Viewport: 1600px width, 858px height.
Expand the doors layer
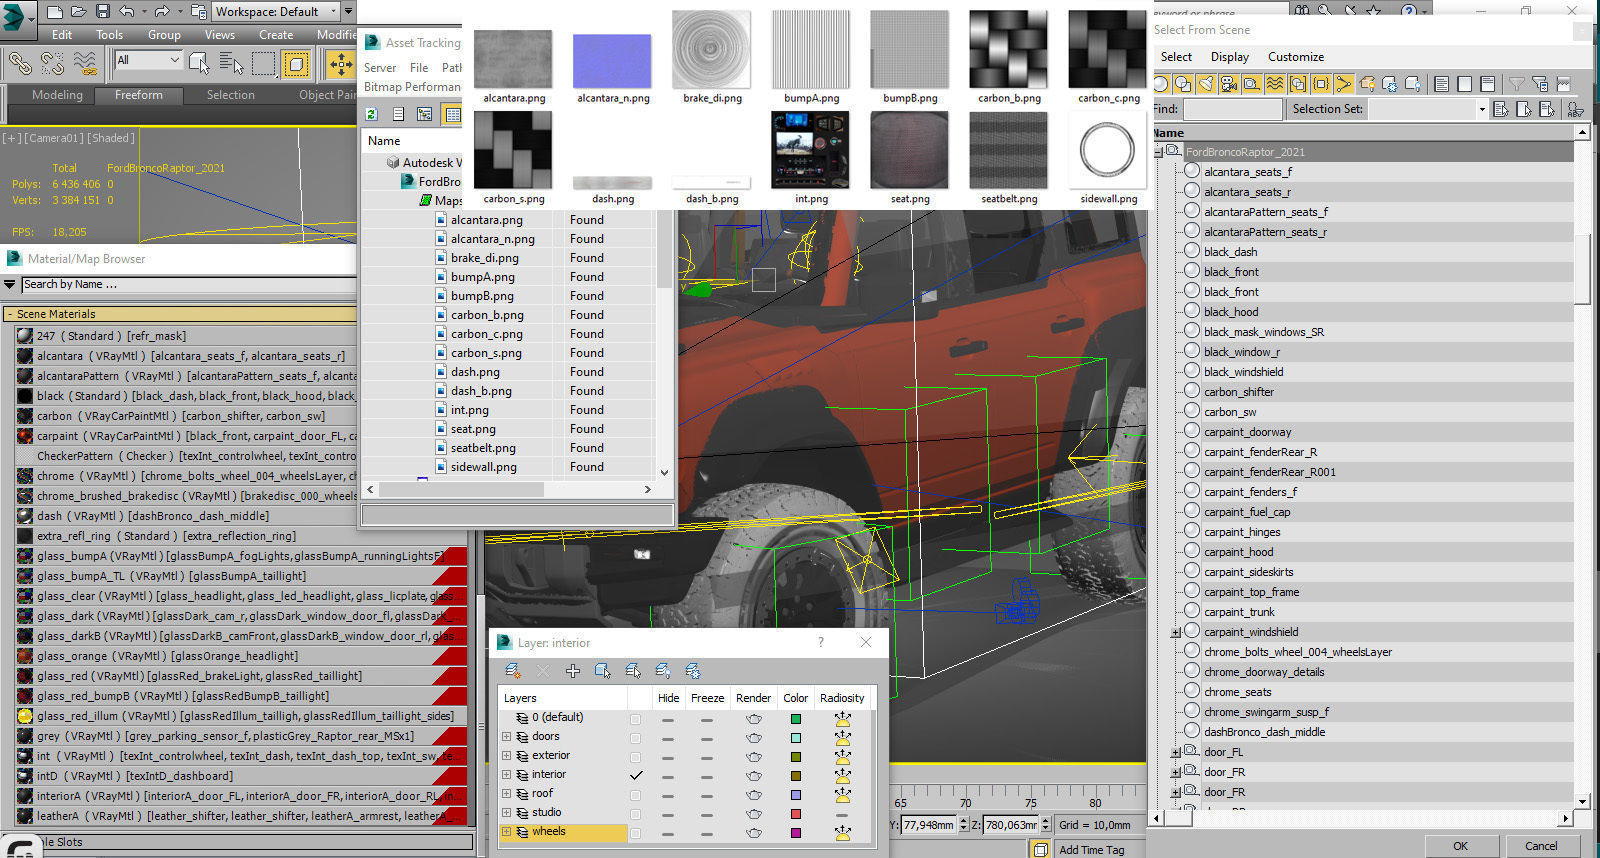(x=507, y=737)
